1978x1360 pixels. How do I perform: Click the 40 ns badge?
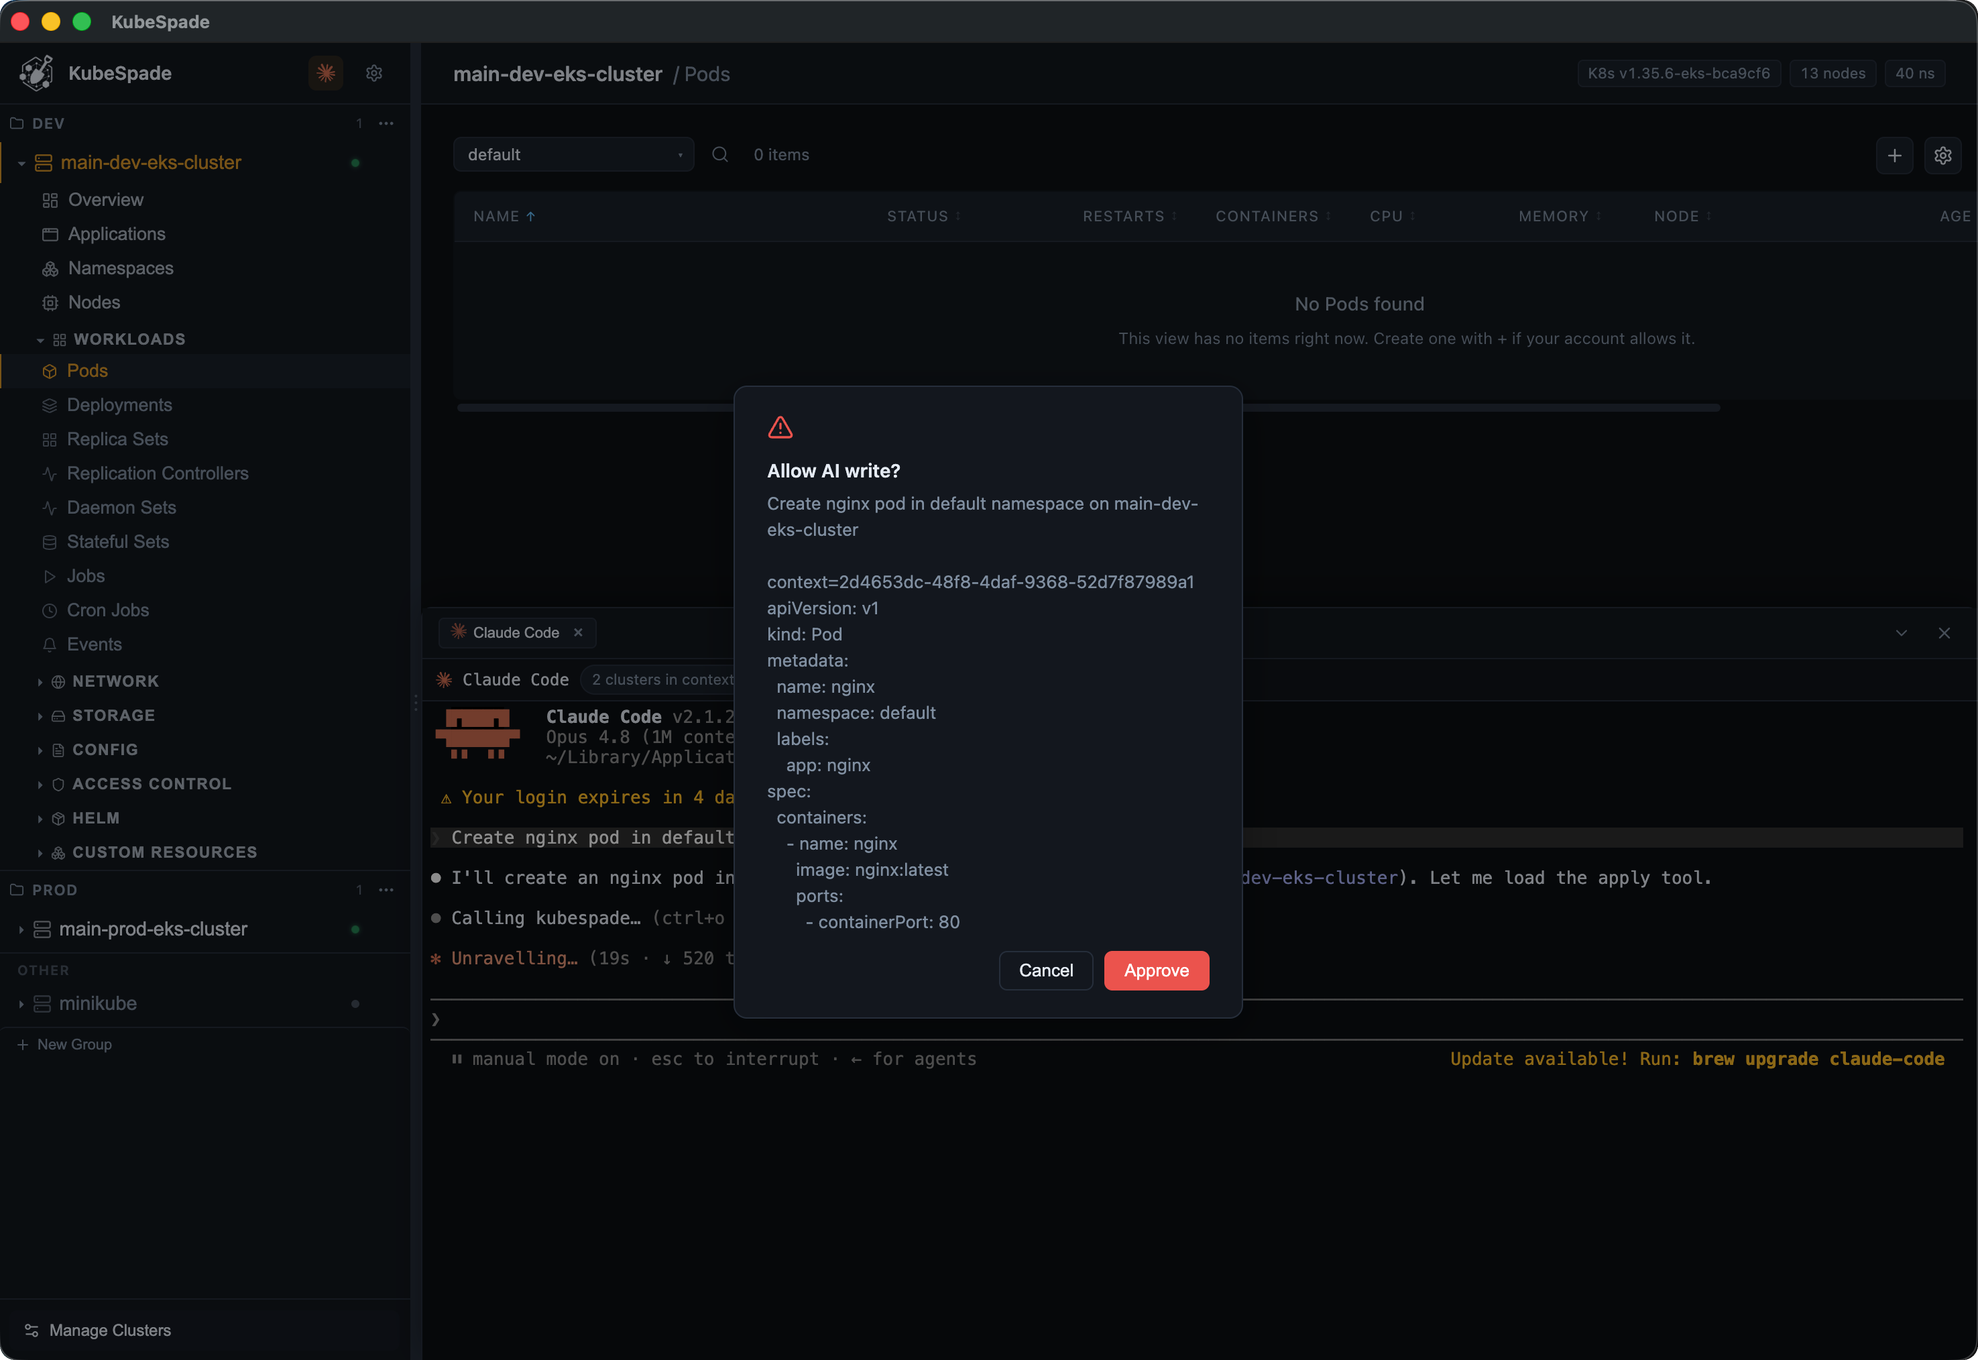(x=1914, y=73)
